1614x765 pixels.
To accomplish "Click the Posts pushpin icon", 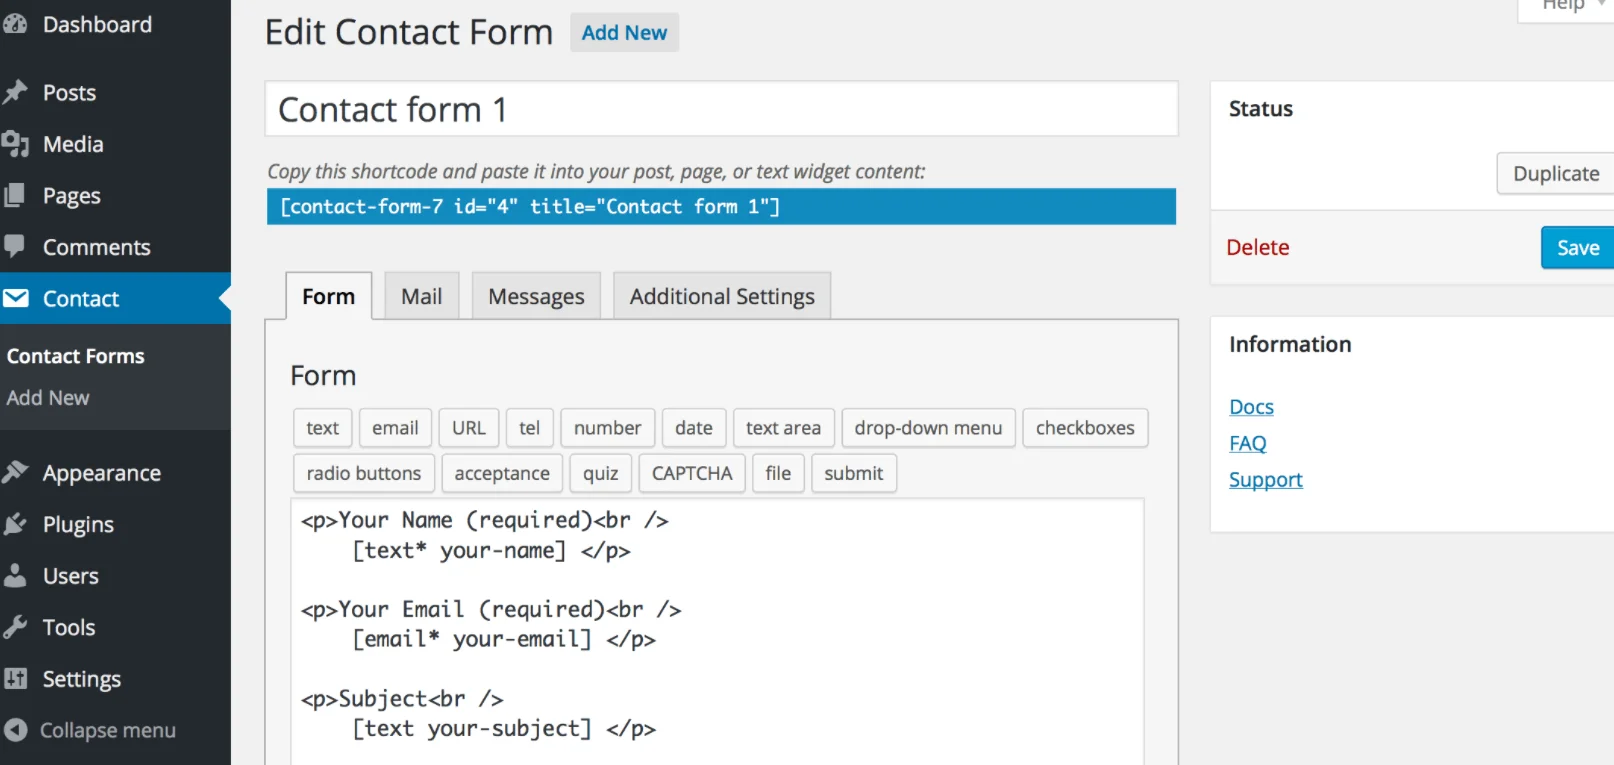I will point(15,93).
